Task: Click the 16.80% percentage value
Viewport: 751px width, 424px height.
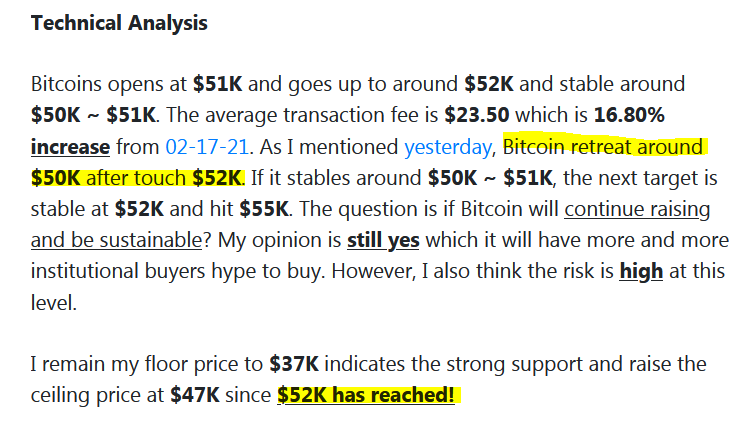Action: click(629, 115)
